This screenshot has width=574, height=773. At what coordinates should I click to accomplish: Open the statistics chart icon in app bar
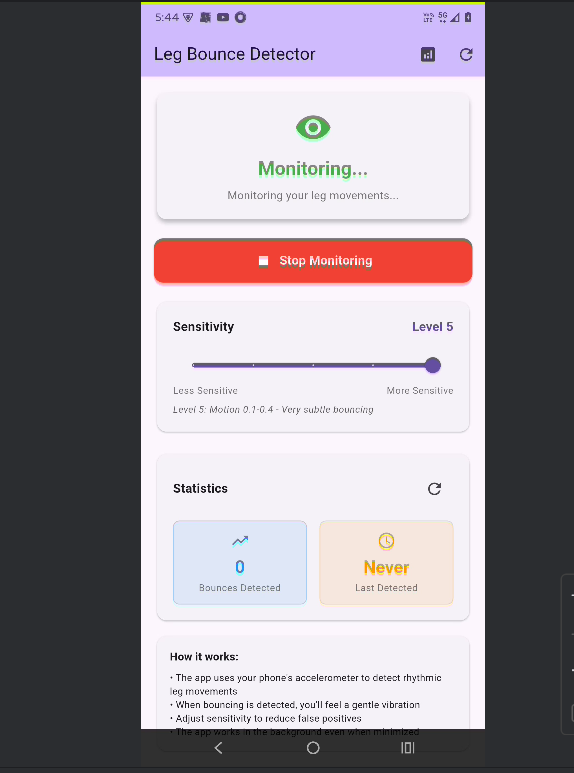(428, 55)
